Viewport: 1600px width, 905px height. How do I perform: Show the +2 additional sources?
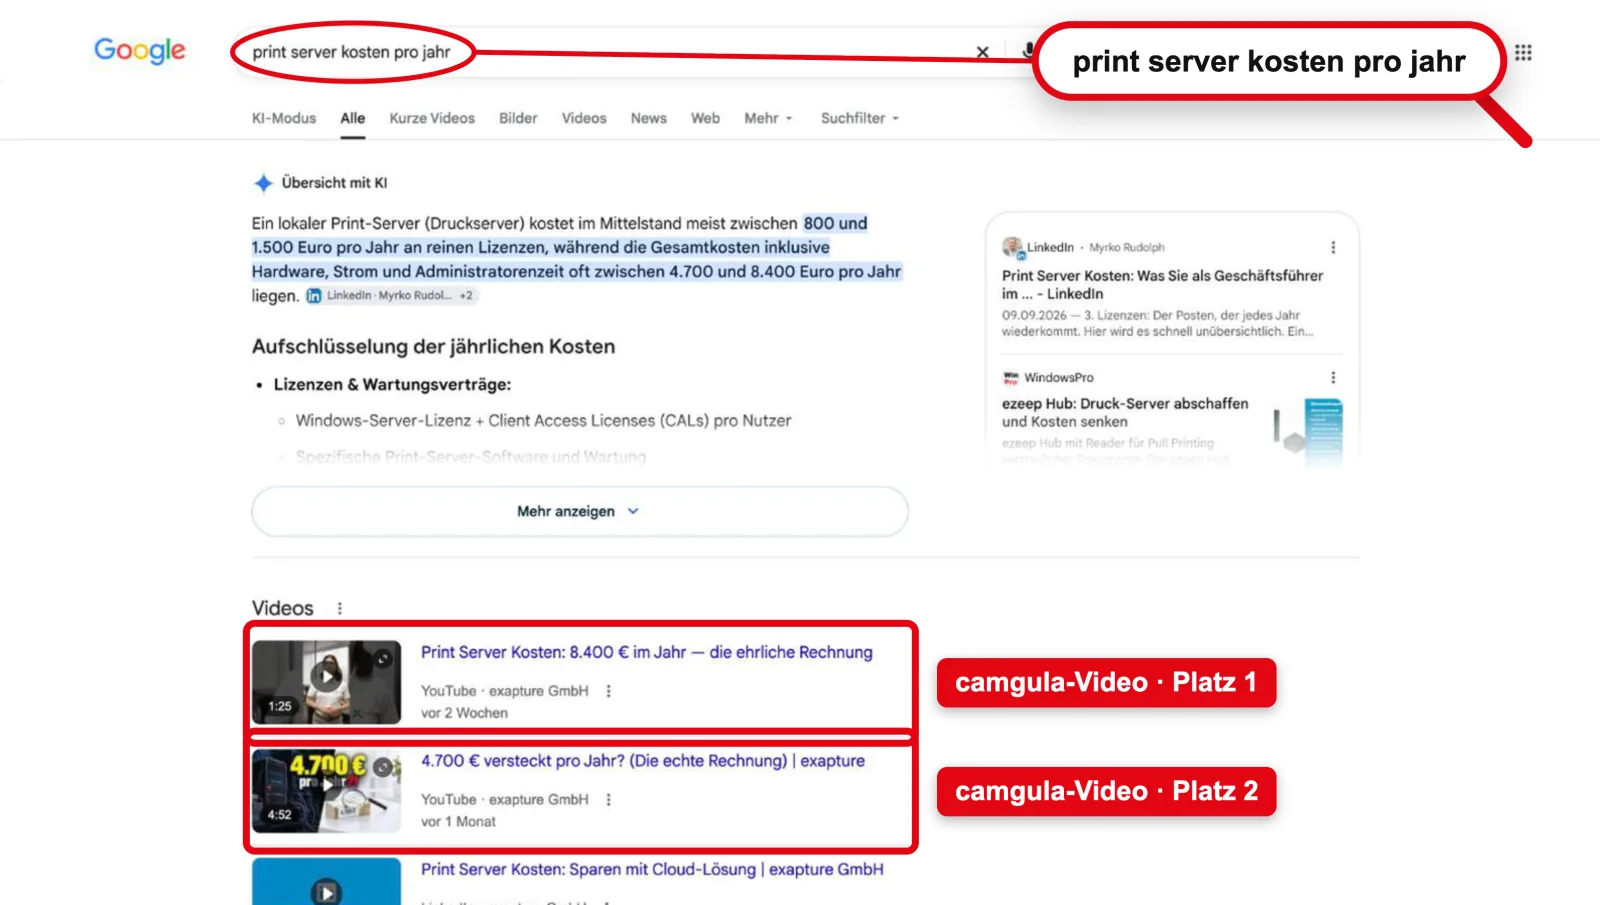(x=466, y=296)
